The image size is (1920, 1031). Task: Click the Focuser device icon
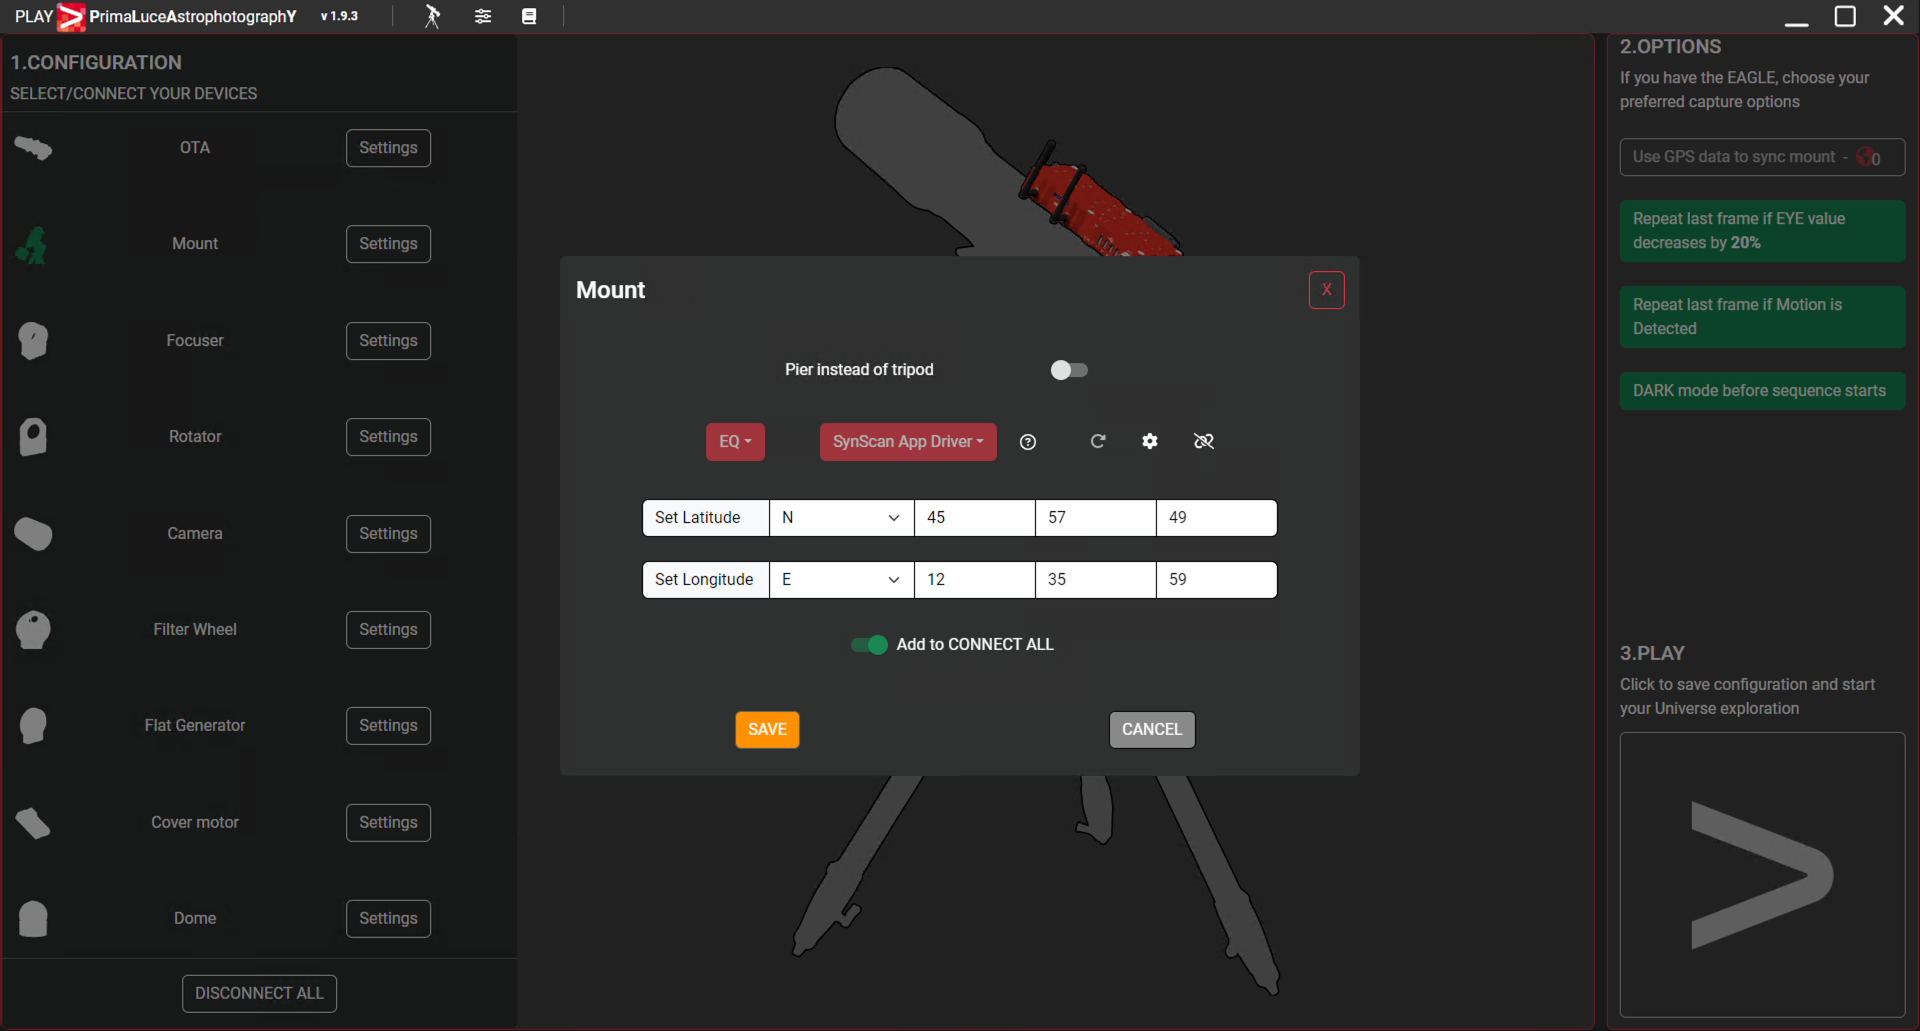pyautogui.click(x=33, y=341)
